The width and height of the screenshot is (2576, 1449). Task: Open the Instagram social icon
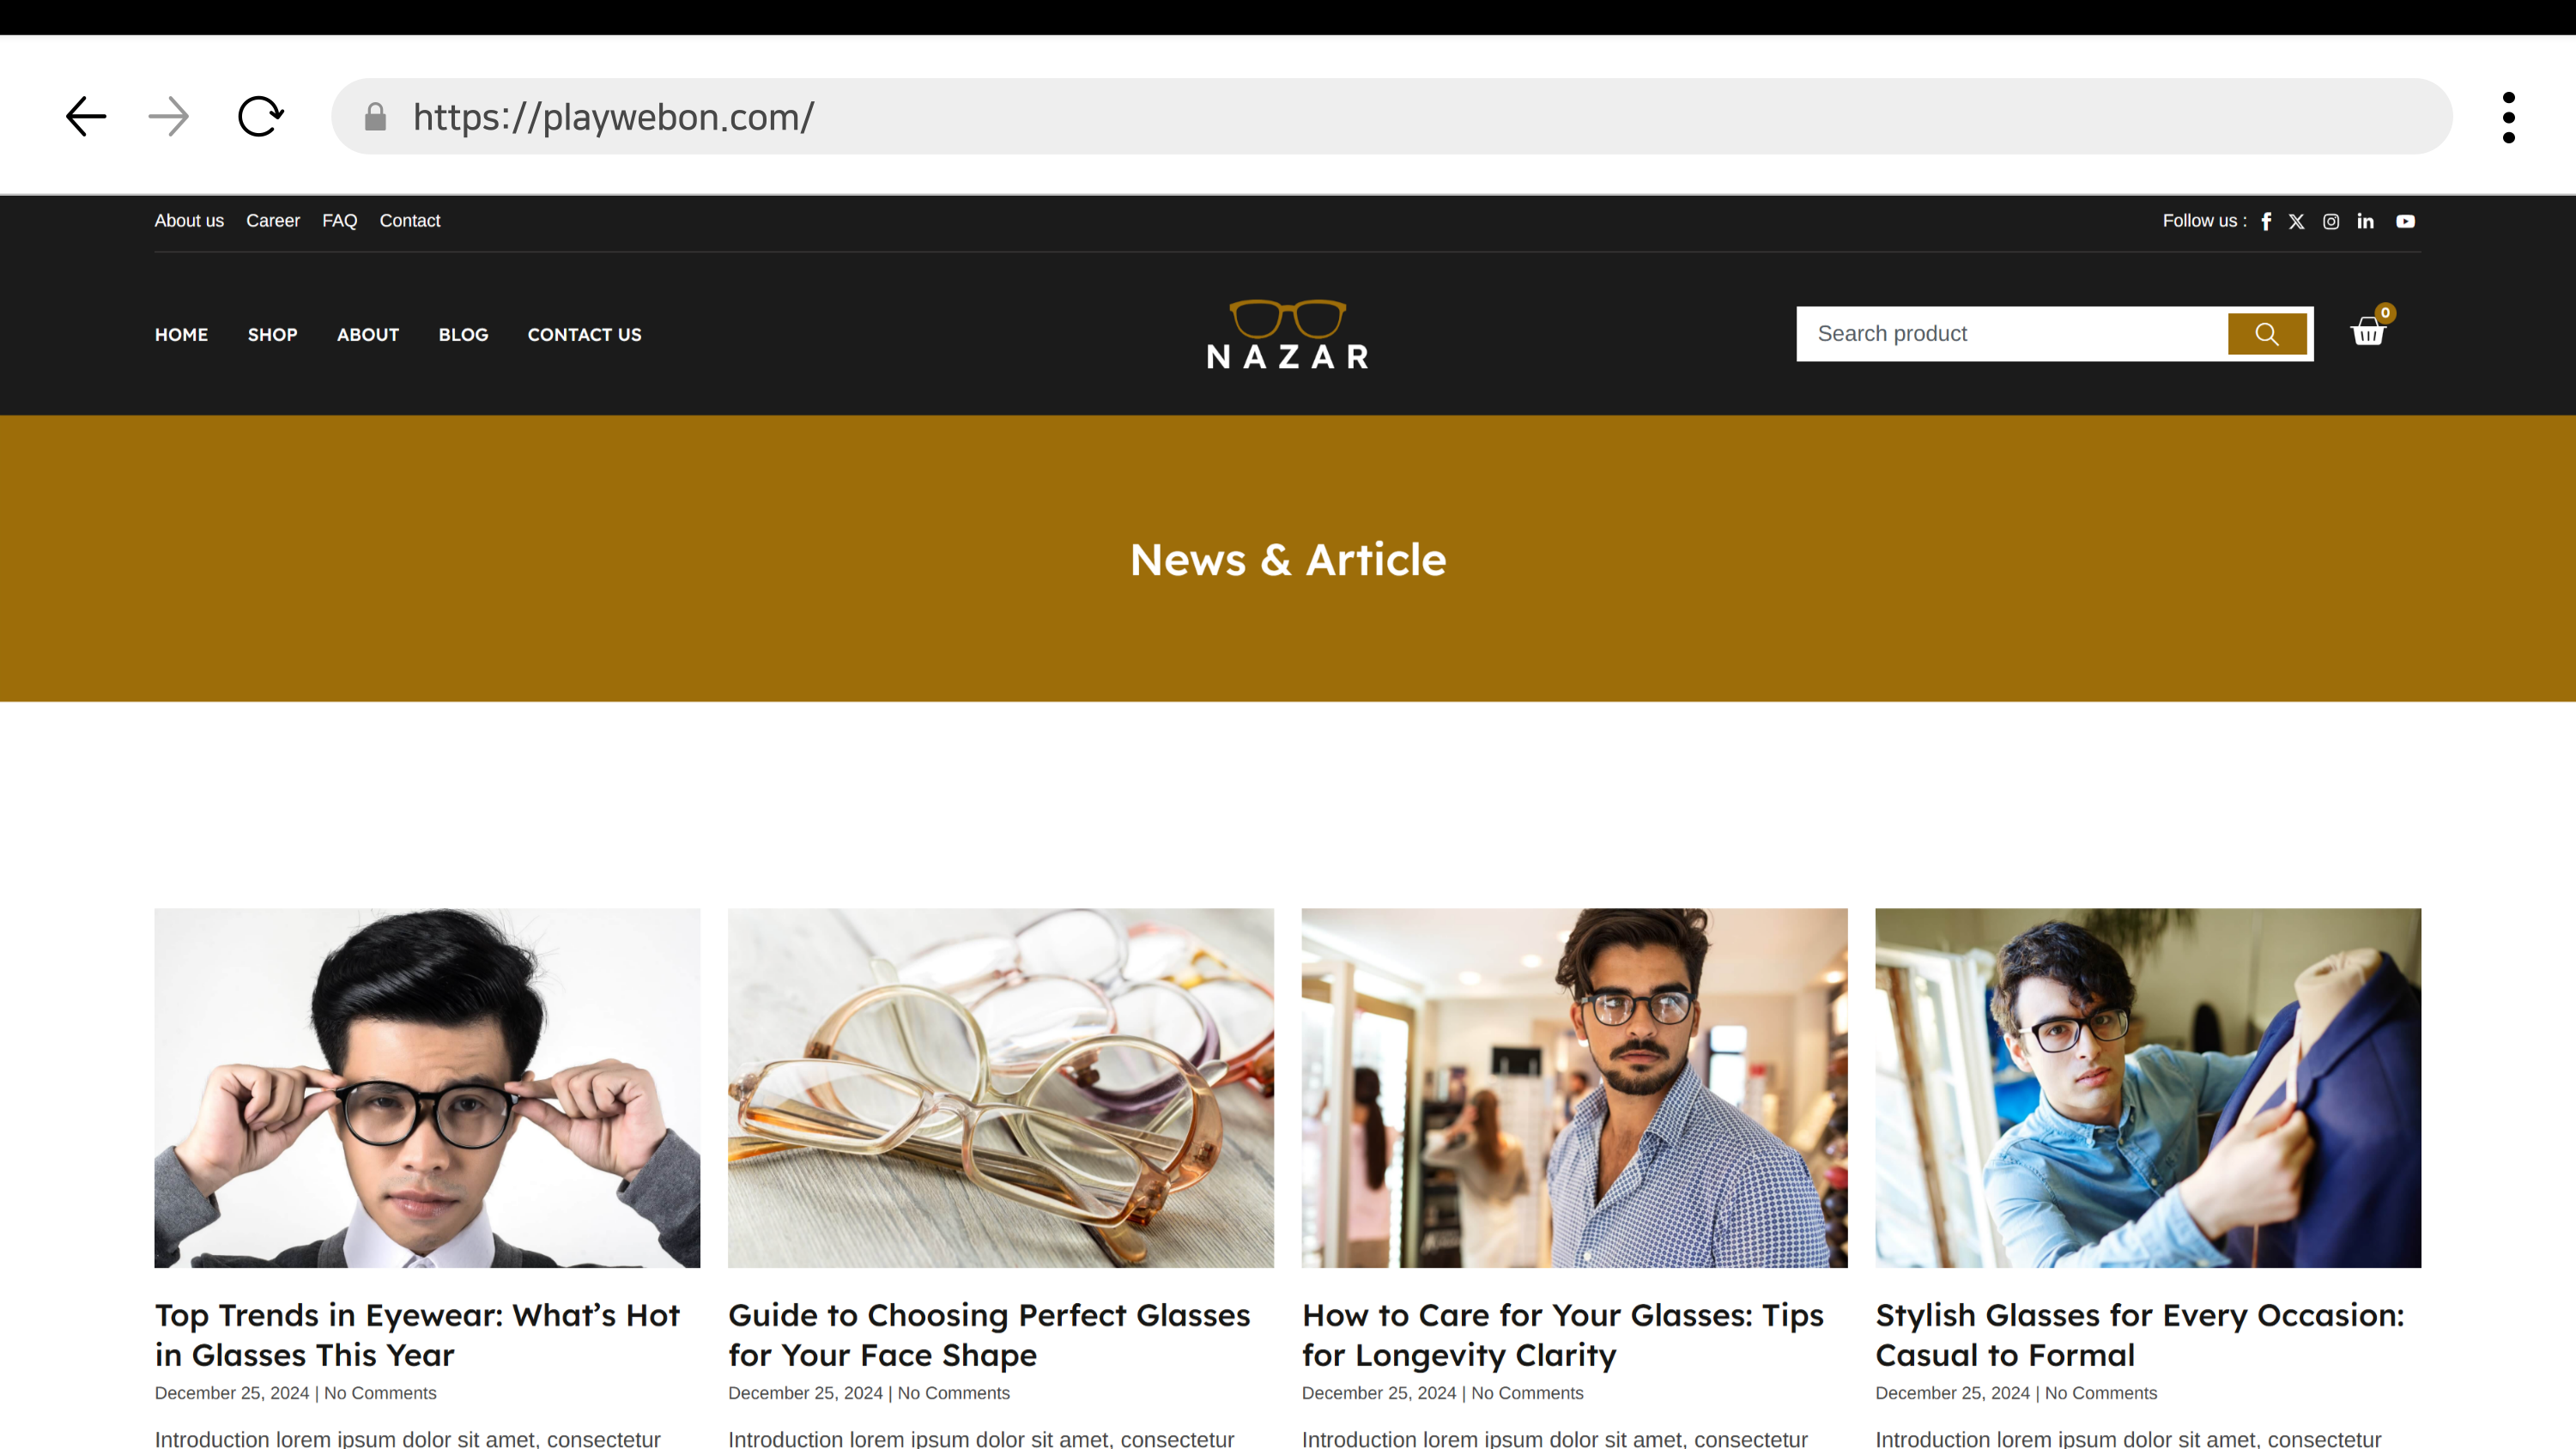pos(2331,222)
